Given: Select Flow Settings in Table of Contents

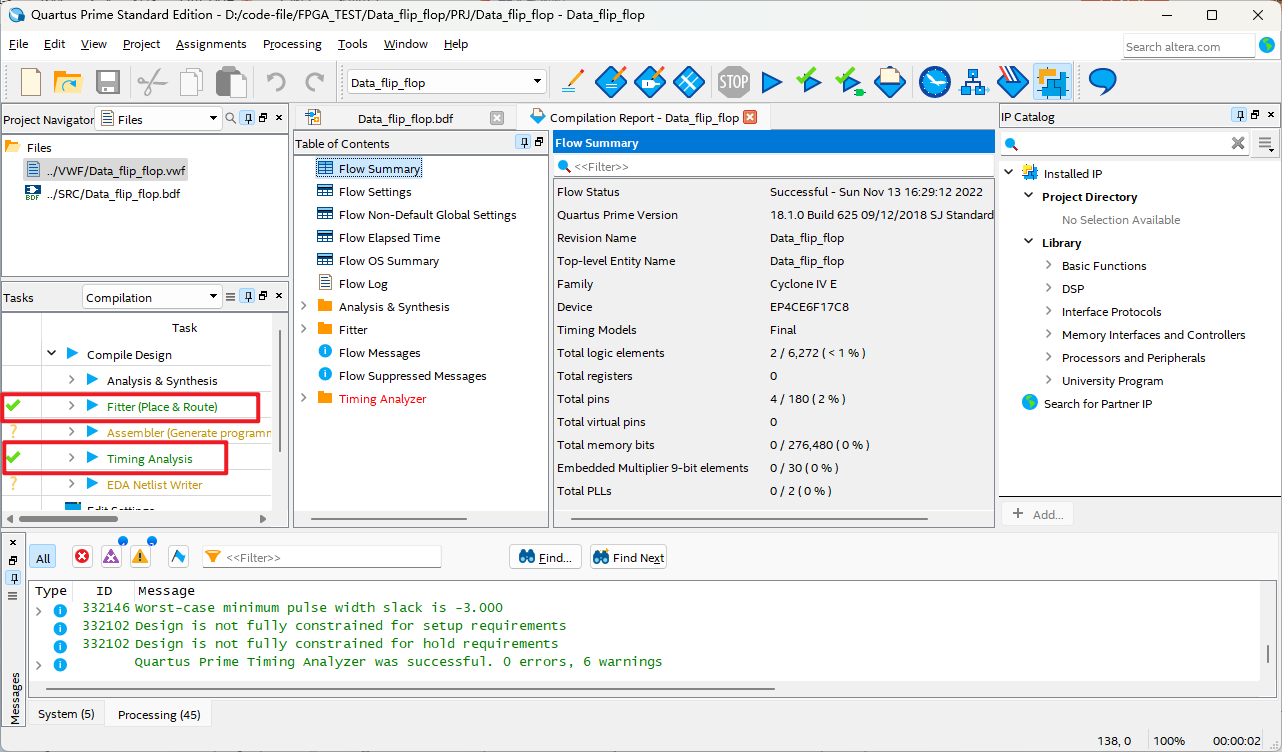Looking at the screenshot, I should (x=375, y=191).
